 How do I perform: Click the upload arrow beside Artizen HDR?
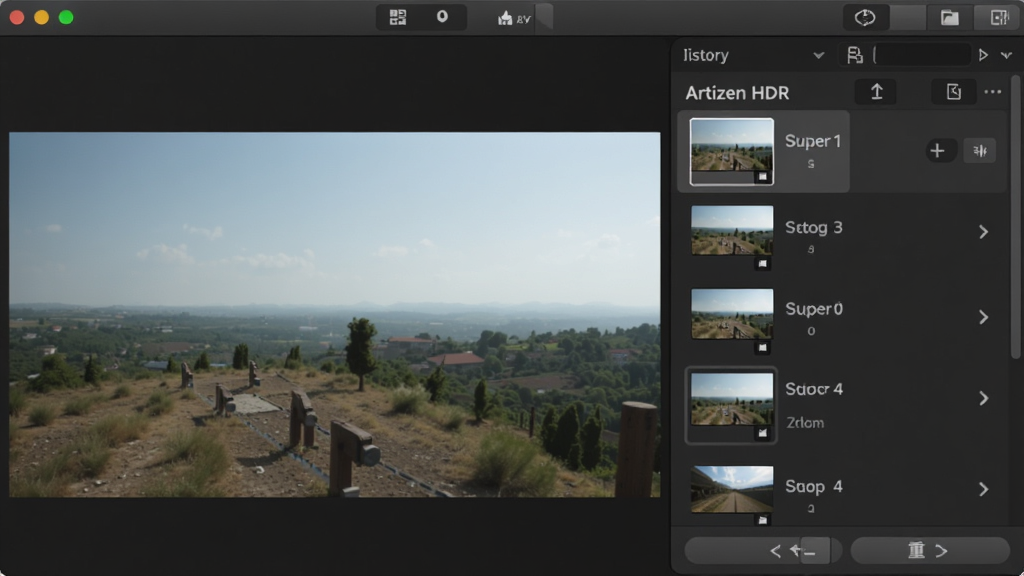pyautogui.click(x=876, y=92)
